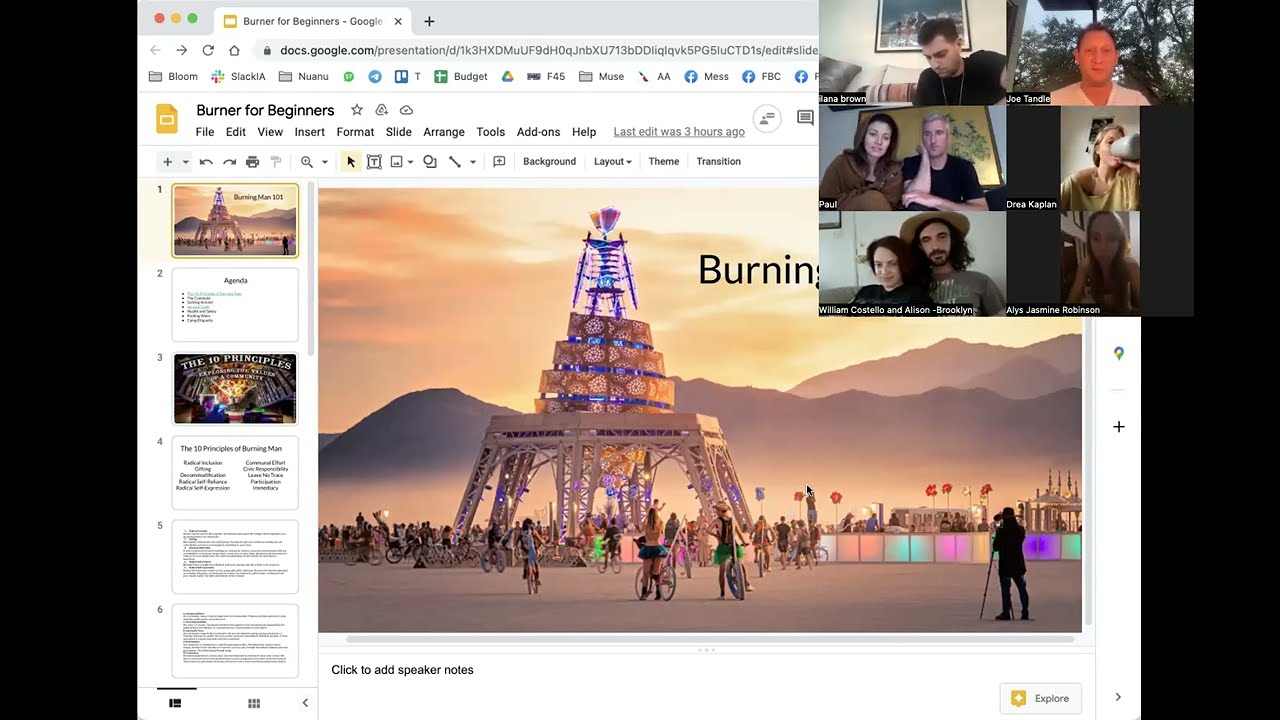Open the Insert menu
Viewport: 1280px width, 720px height.
(310, 132)
